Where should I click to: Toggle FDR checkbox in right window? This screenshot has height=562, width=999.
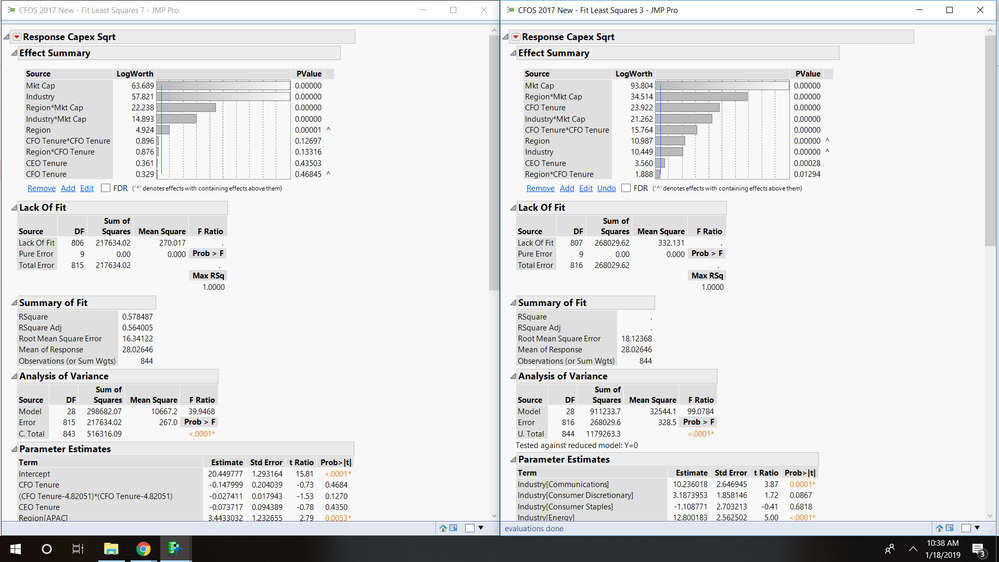point(626,188)
